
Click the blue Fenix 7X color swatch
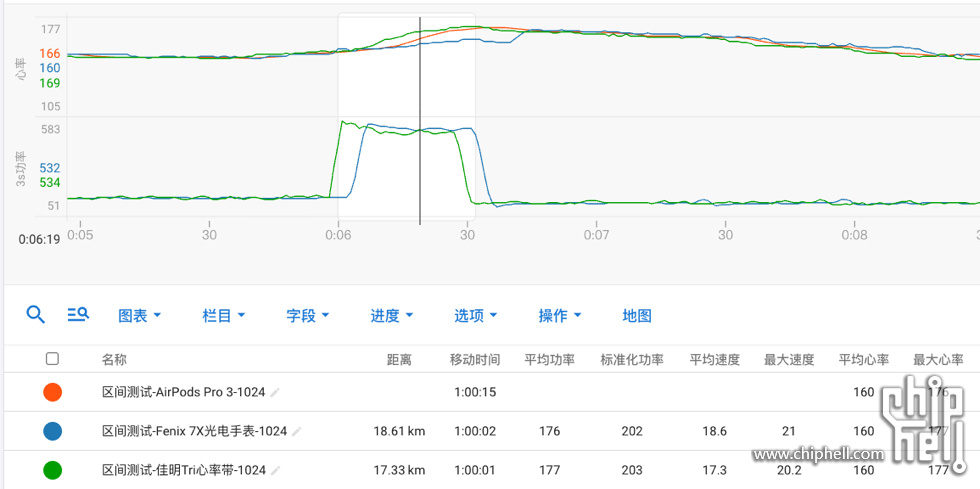pyautogui.click(x=52, y=431)
